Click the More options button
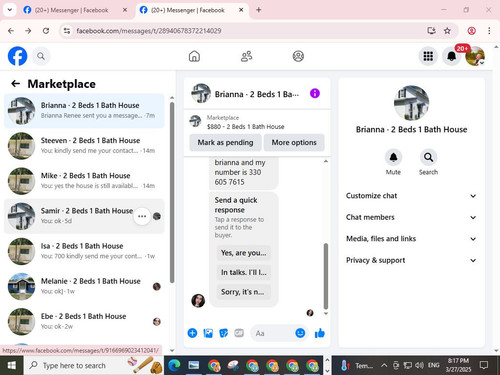The height and width of the screenshot is (375, 500). (x=294, y=143)
